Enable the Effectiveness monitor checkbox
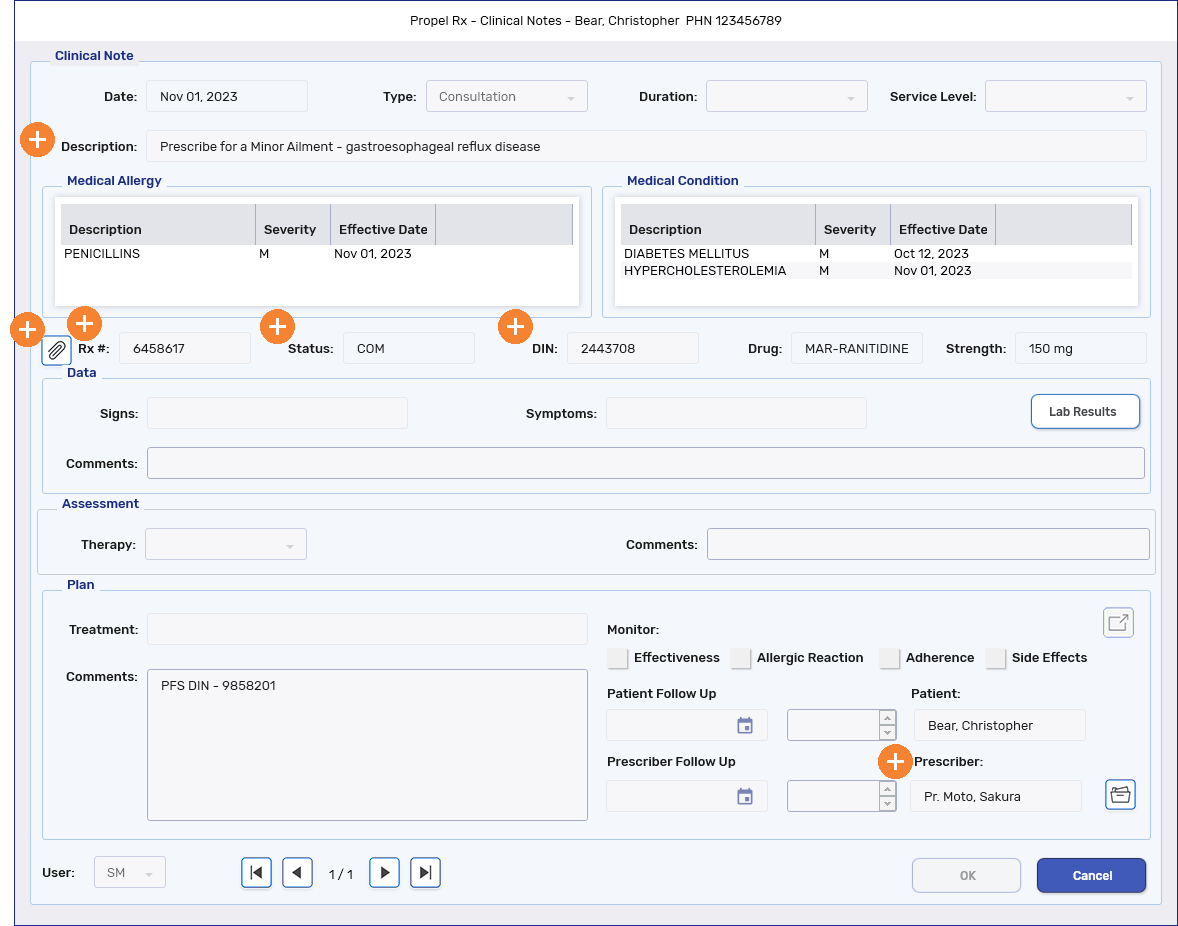Viewport: 1178px width, 926px height. point(617,658)
